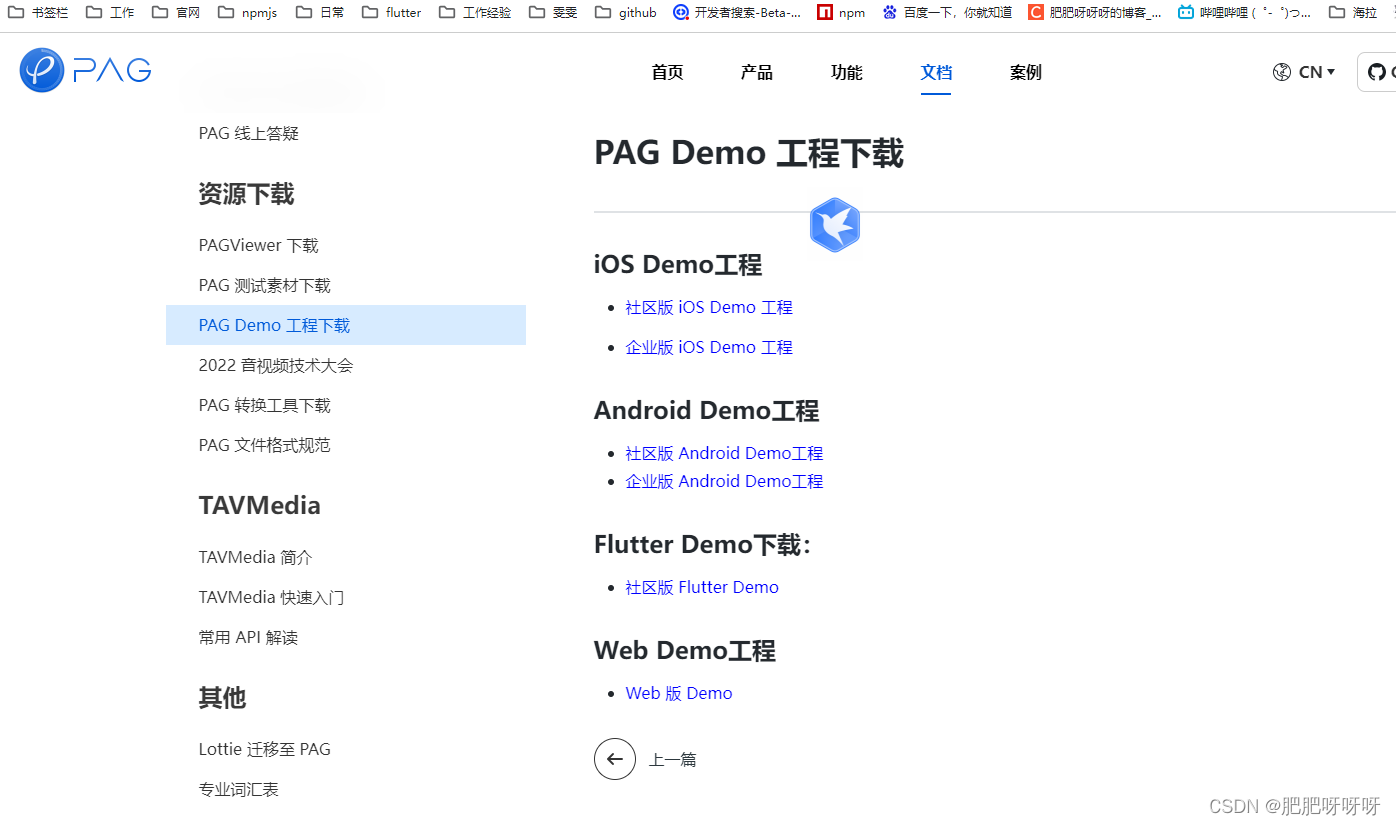This screenshot has width=1396, height=825.
Task: Open 企业版 Android Demo工程 link
Action: pyautogui.click(x=724, y=481)
